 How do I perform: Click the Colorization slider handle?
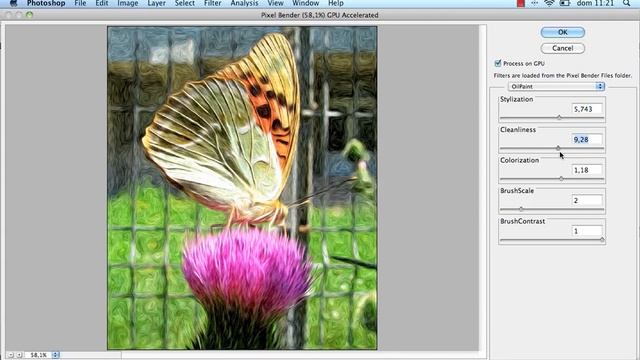(561, 179)
